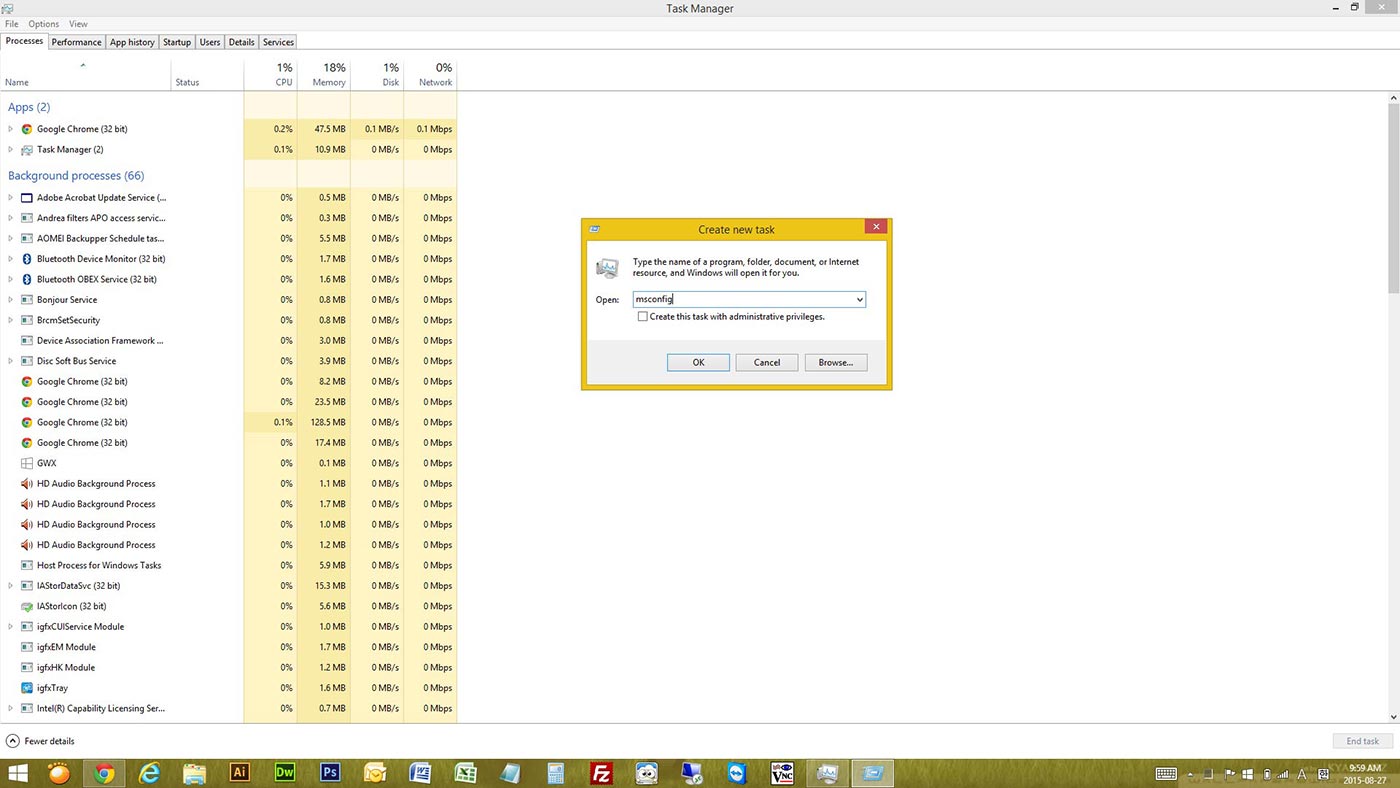Sort processes by the Disk column

(x=377, y=75)
